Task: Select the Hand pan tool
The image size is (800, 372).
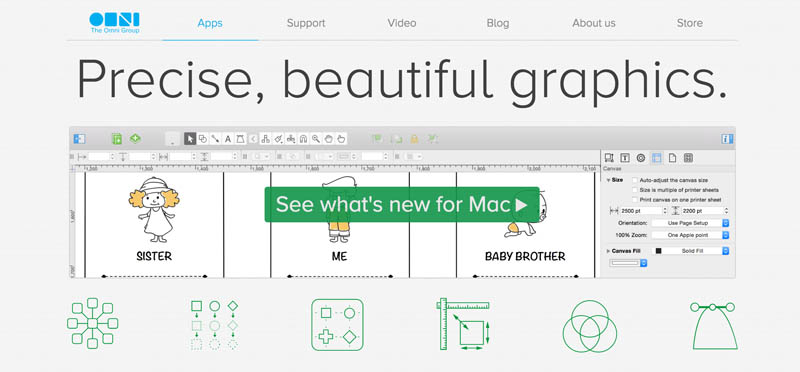Action: 329,138
